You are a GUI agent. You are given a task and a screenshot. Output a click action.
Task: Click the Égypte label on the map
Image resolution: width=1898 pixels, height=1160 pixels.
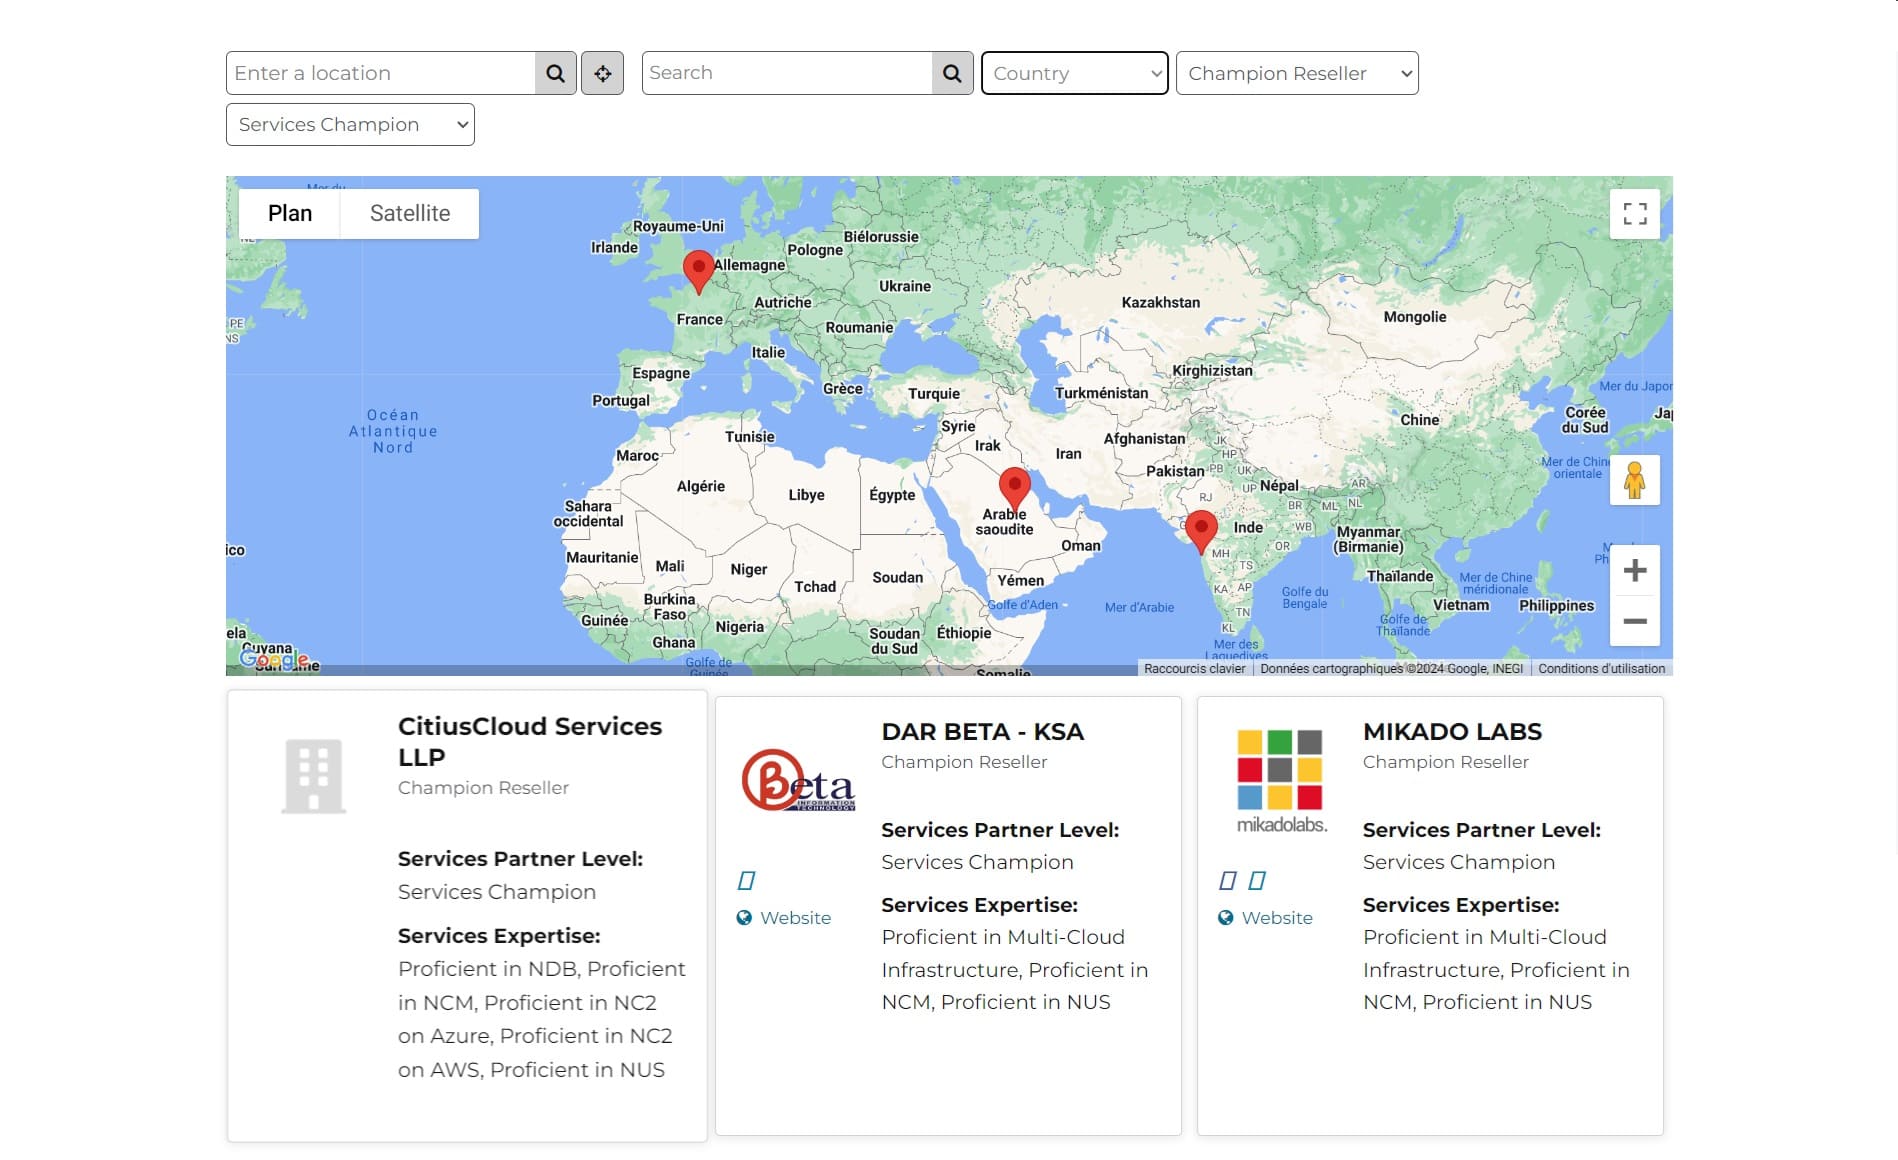pos(892,495)
